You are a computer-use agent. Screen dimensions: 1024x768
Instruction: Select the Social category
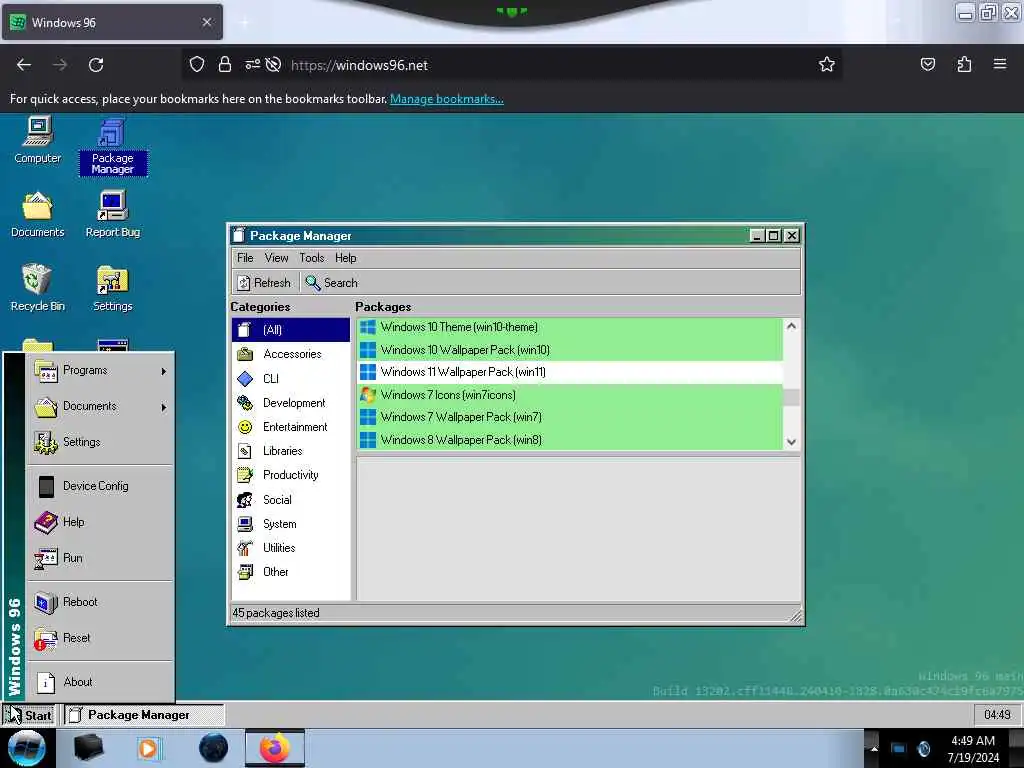291,500
